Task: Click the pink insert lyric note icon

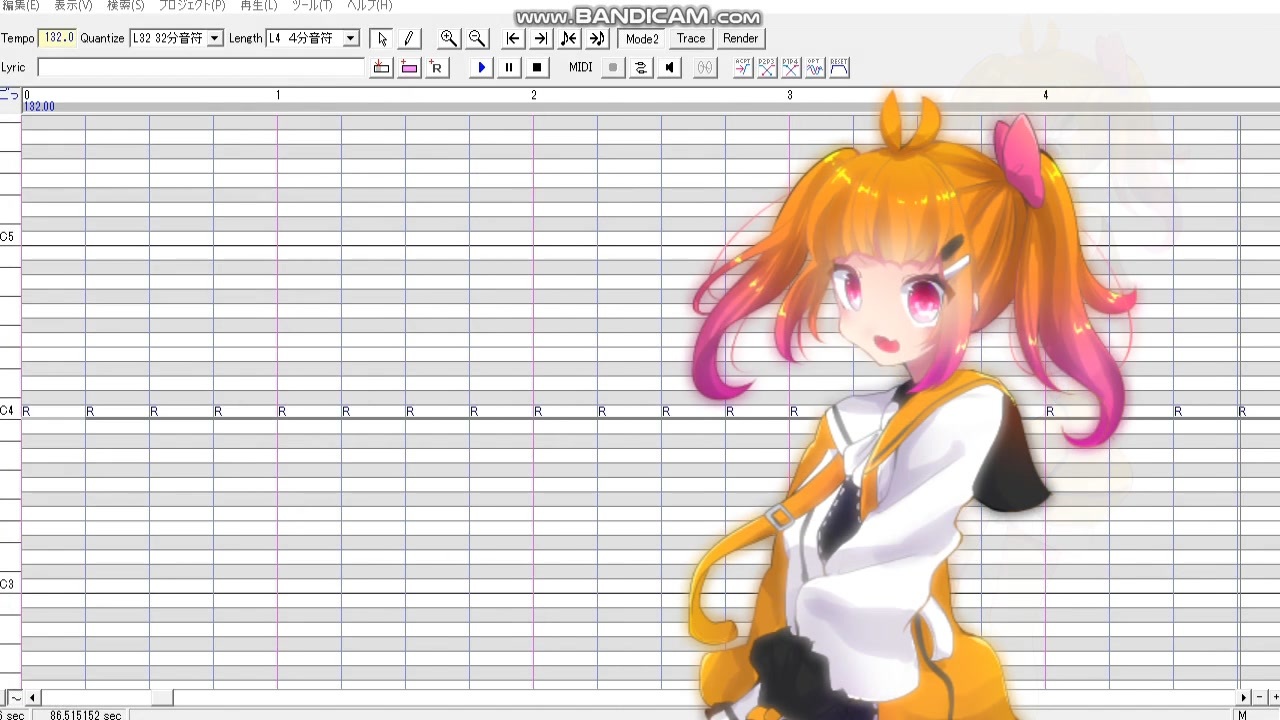Action: pos(409,68)
